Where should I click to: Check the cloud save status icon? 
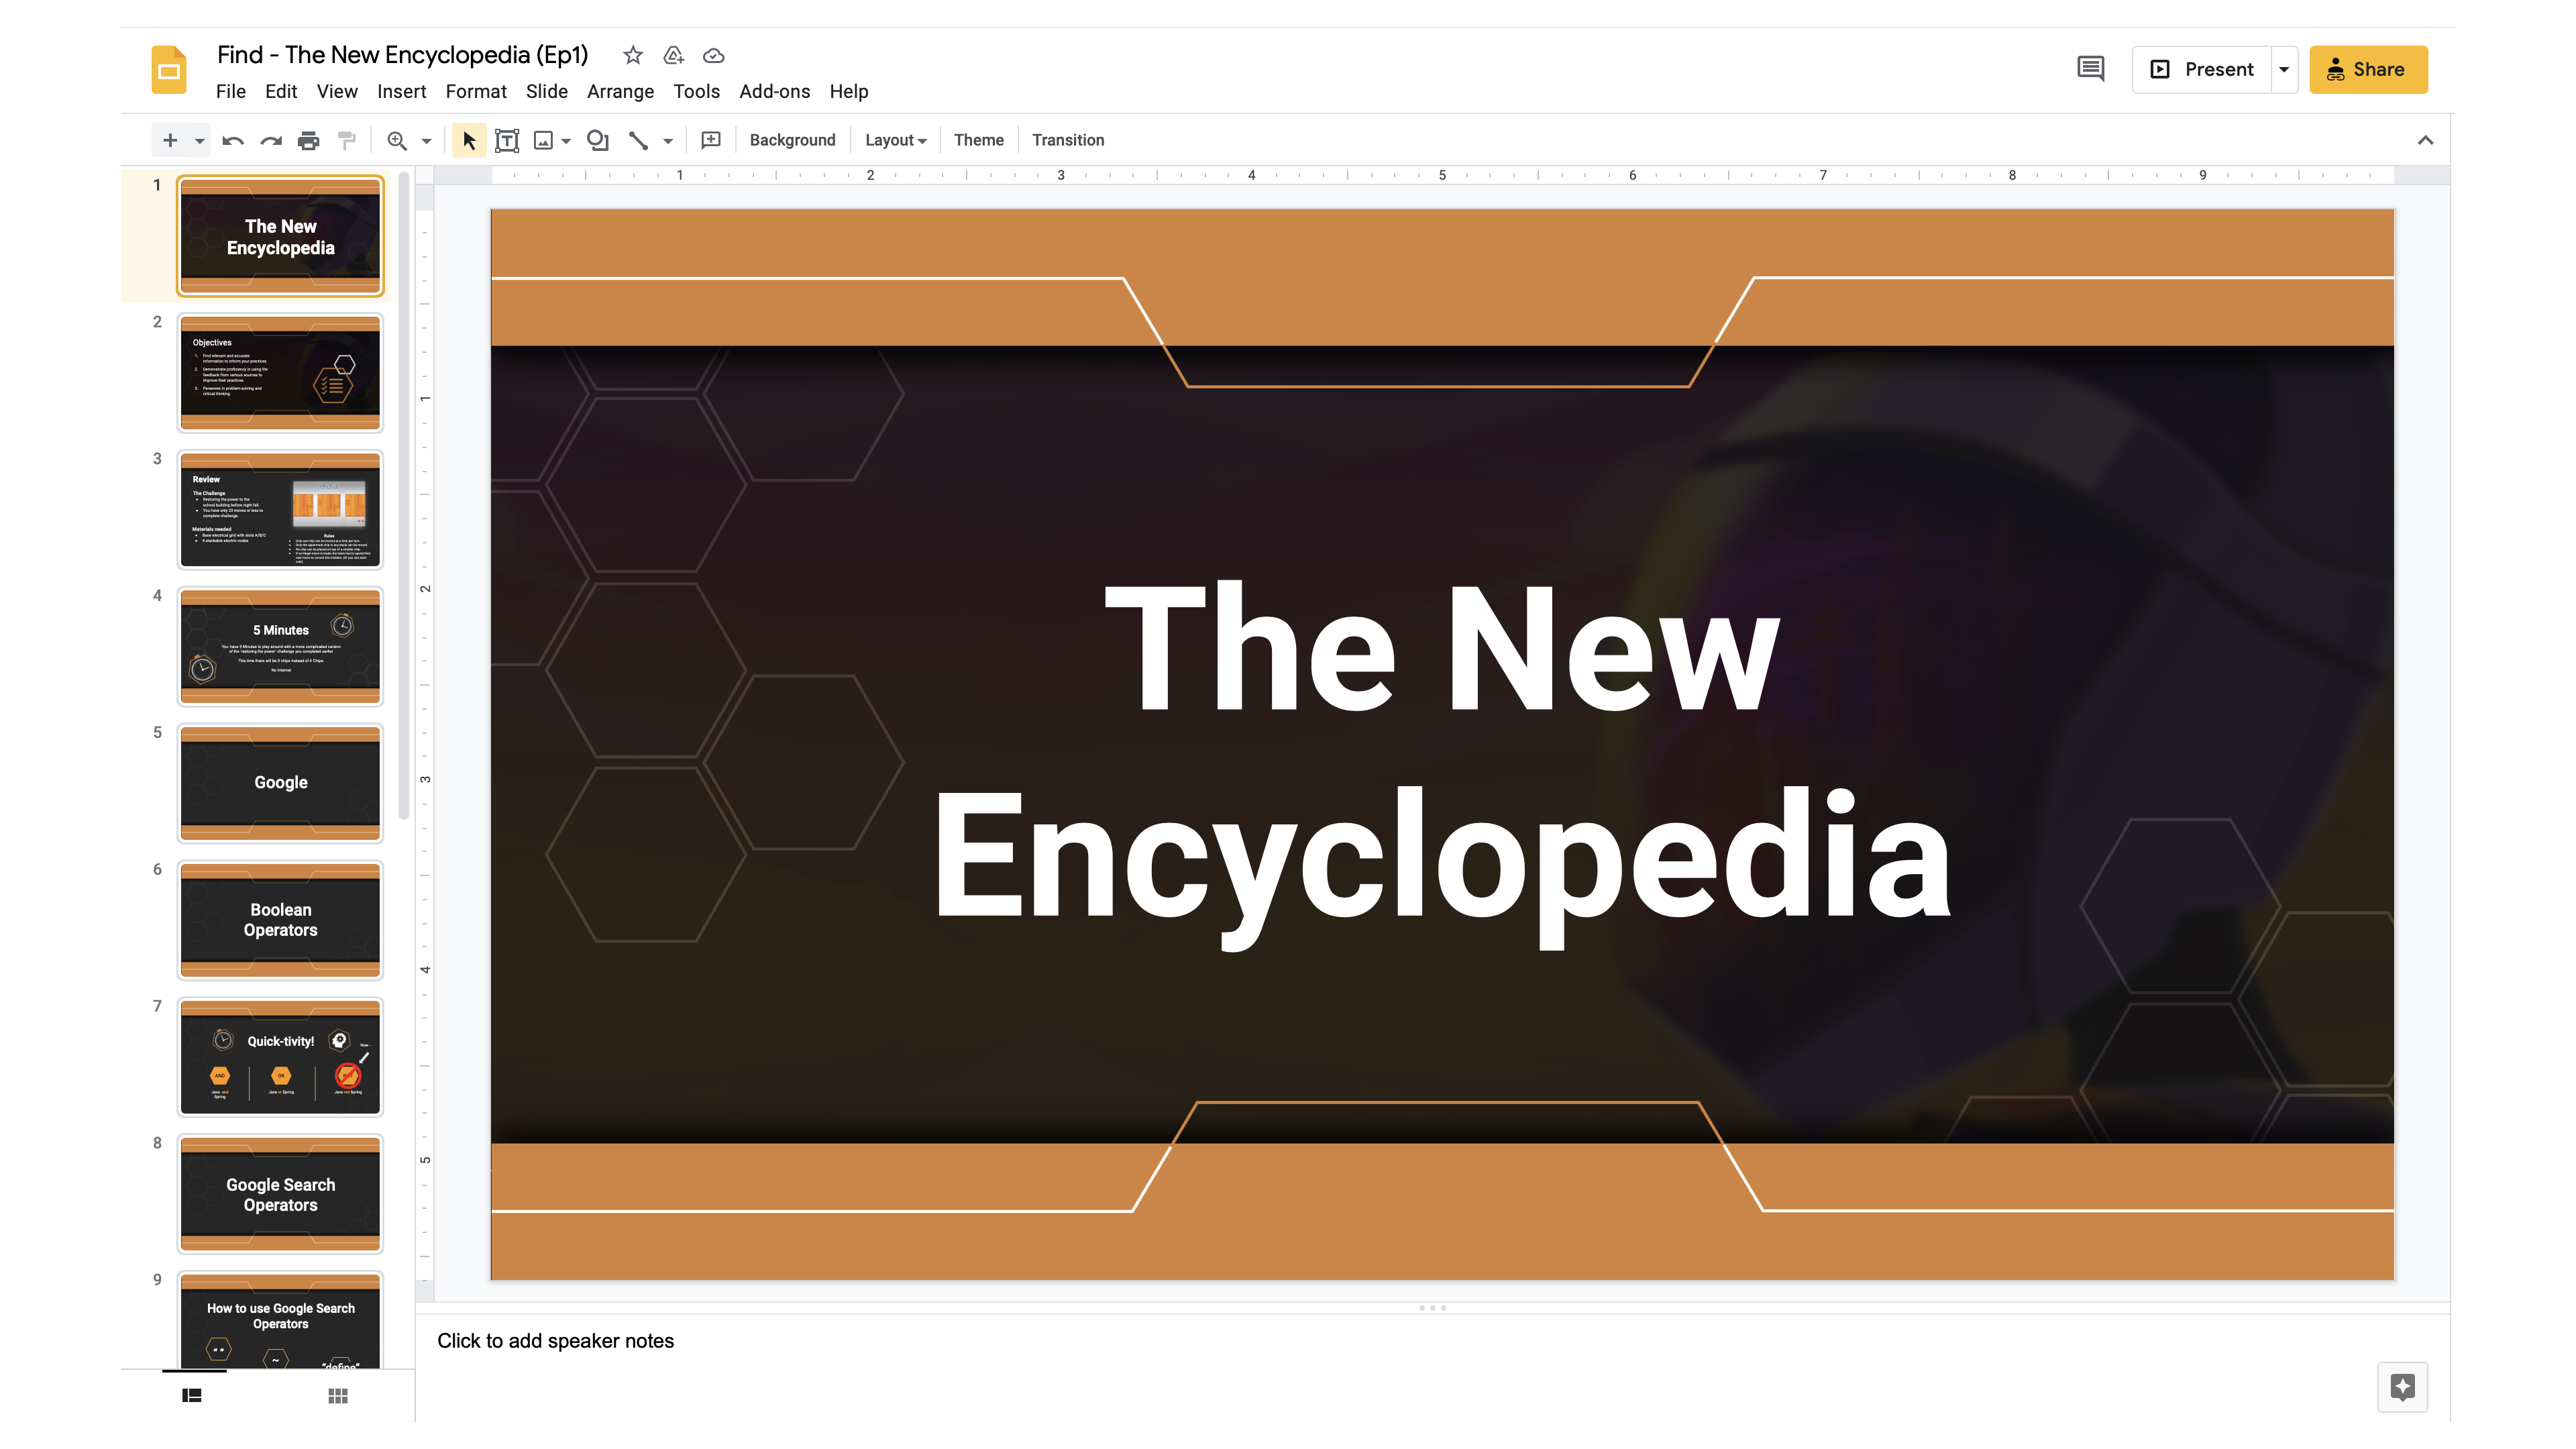click(713, 55)
